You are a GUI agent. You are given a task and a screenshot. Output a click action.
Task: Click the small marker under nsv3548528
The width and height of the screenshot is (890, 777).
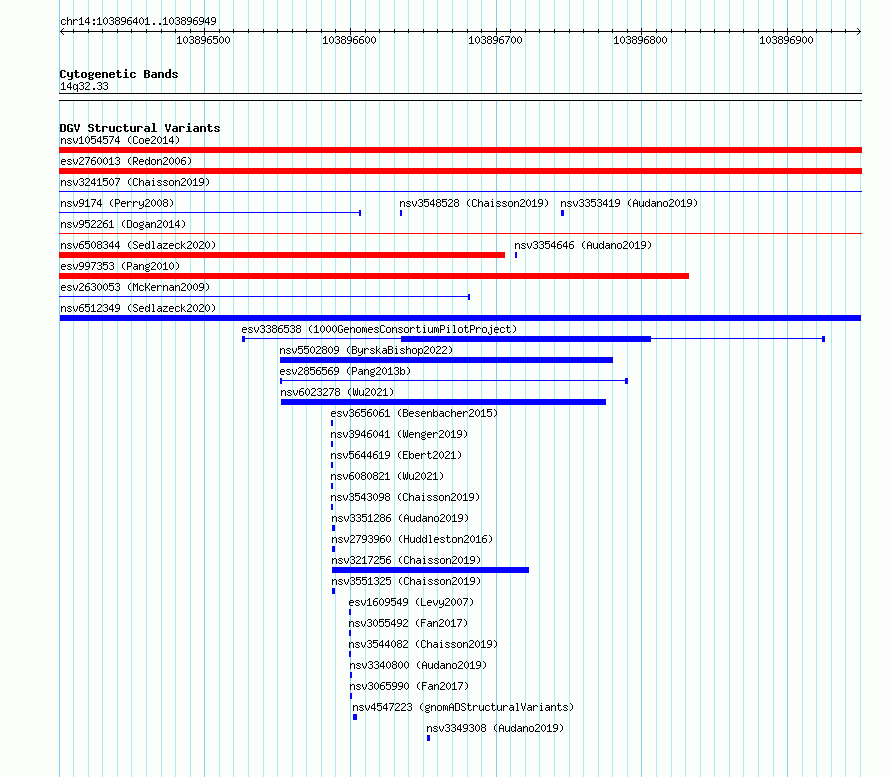401,213
